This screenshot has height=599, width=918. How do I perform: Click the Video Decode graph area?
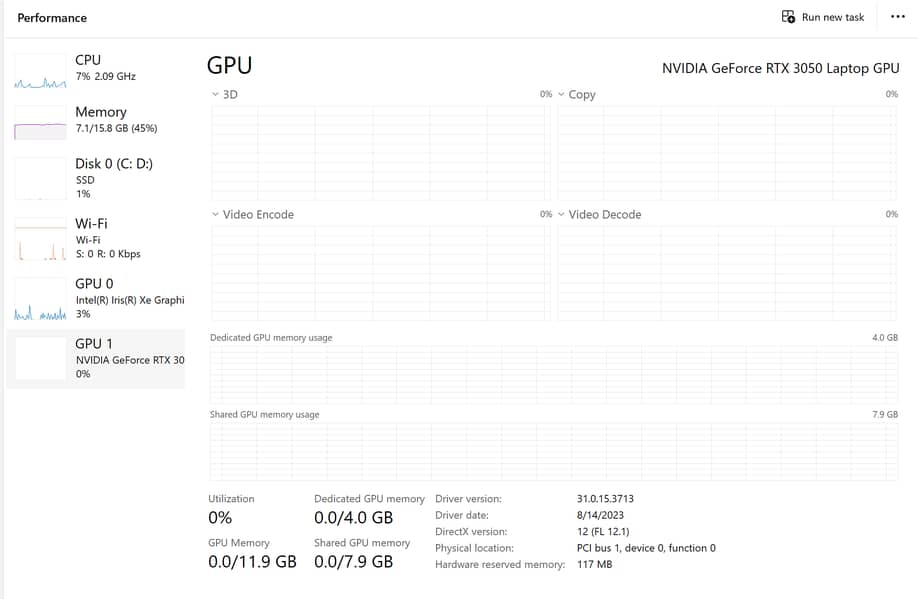(727, 272)
